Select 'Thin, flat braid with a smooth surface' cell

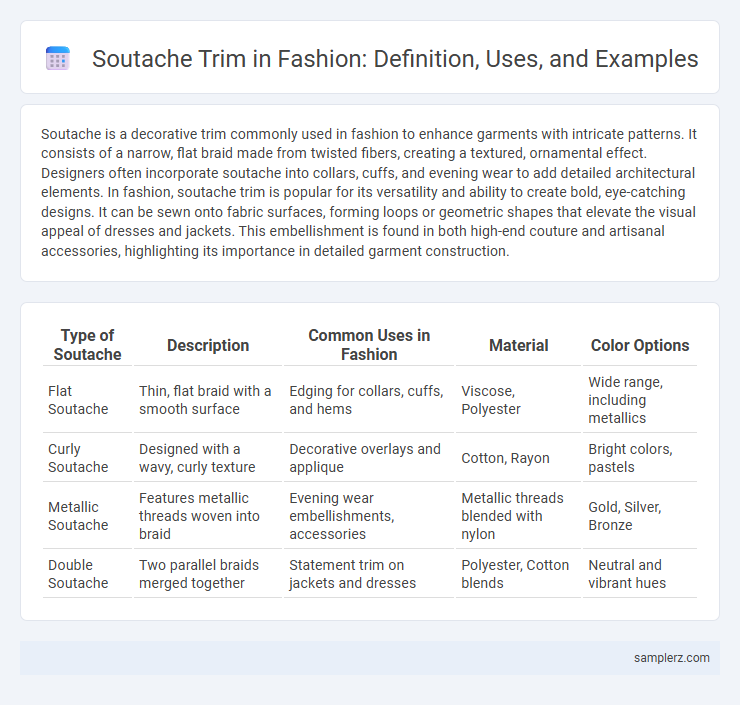tap(208, 400)
